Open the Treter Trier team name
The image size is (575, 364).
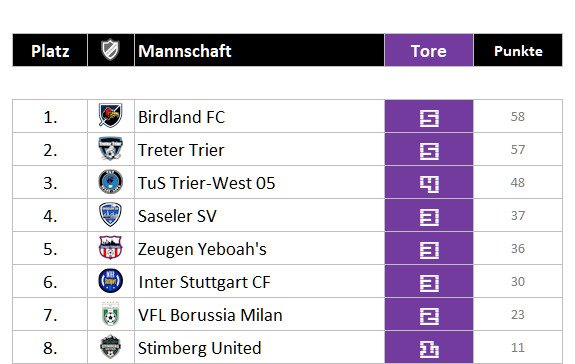tap(181, 150)
